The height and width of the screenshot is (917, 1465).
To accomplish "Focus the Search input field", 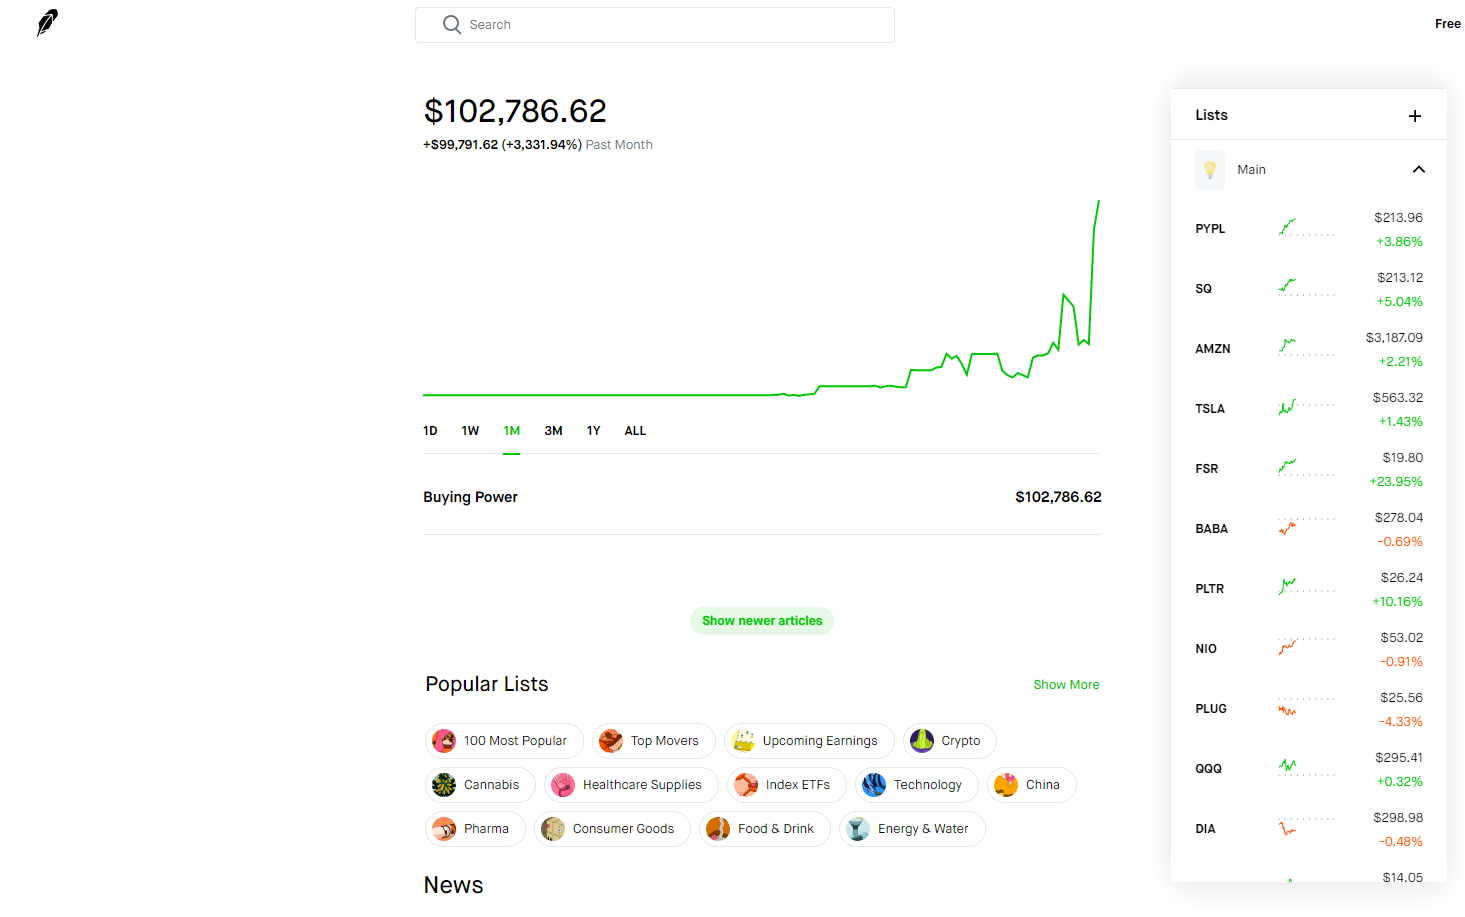I will 655,25.
